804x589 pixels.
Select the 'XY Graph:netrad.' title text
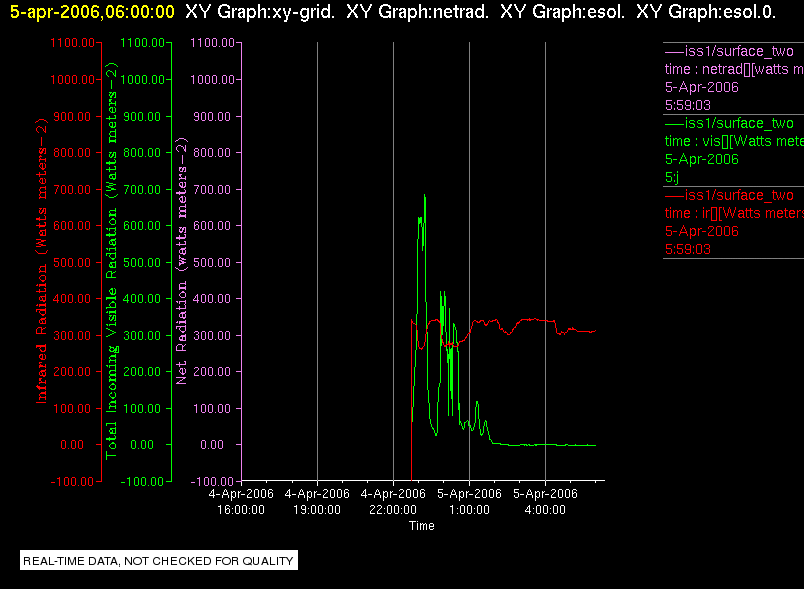(x=417, y=12)
